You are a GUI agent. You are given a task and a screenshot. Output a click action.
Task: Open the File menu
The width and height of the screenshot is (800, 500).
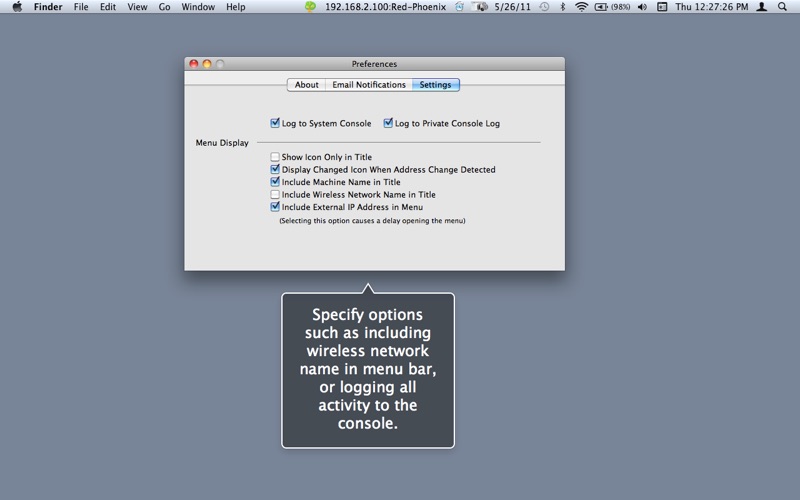coord(81,7)
